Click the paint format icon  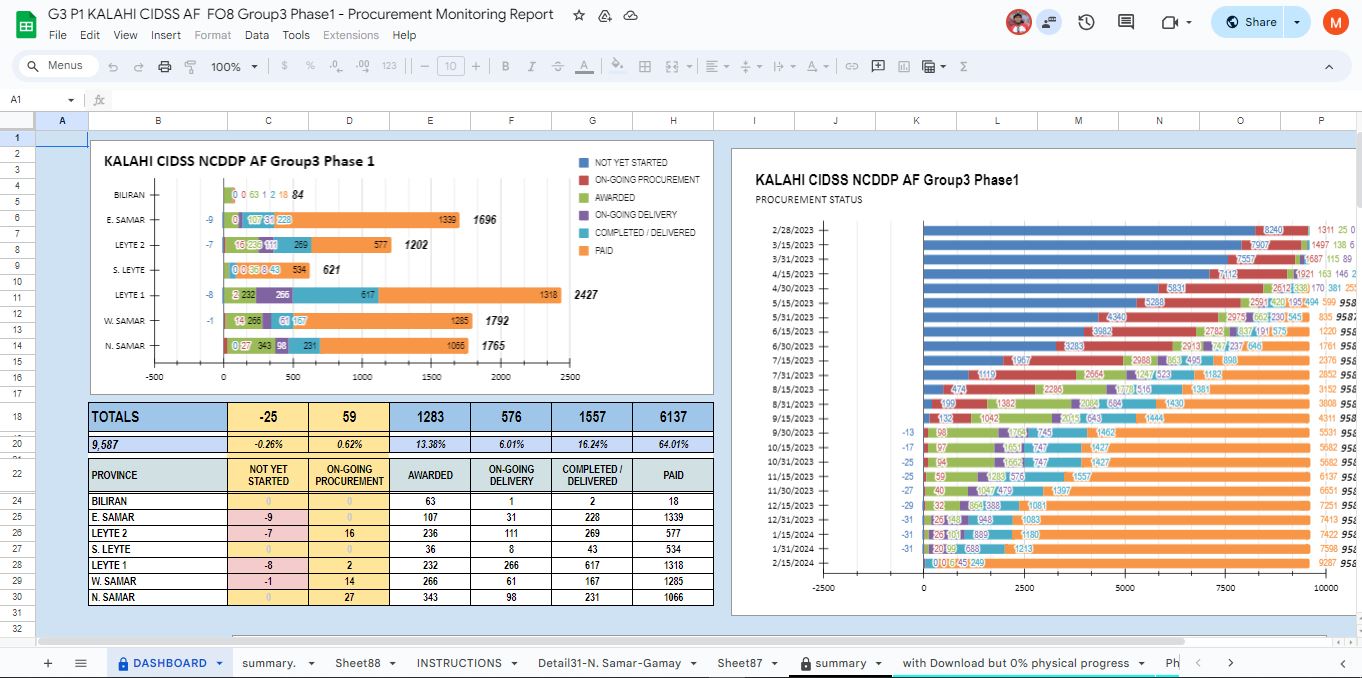tap(190, 66)
